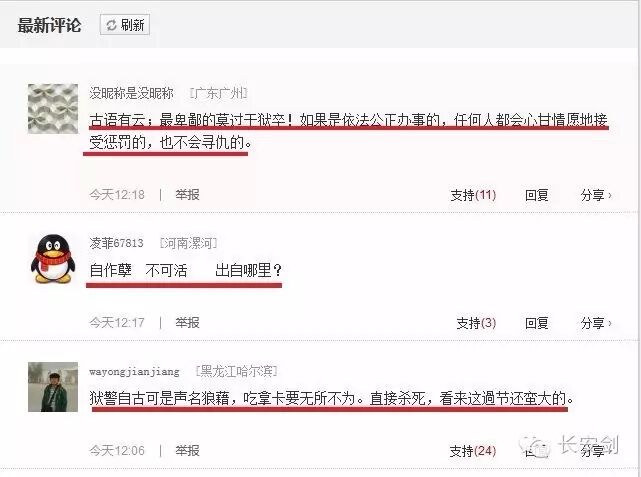
Task: Report the 12:18 comment via 举报
Action: pos(187,195)
